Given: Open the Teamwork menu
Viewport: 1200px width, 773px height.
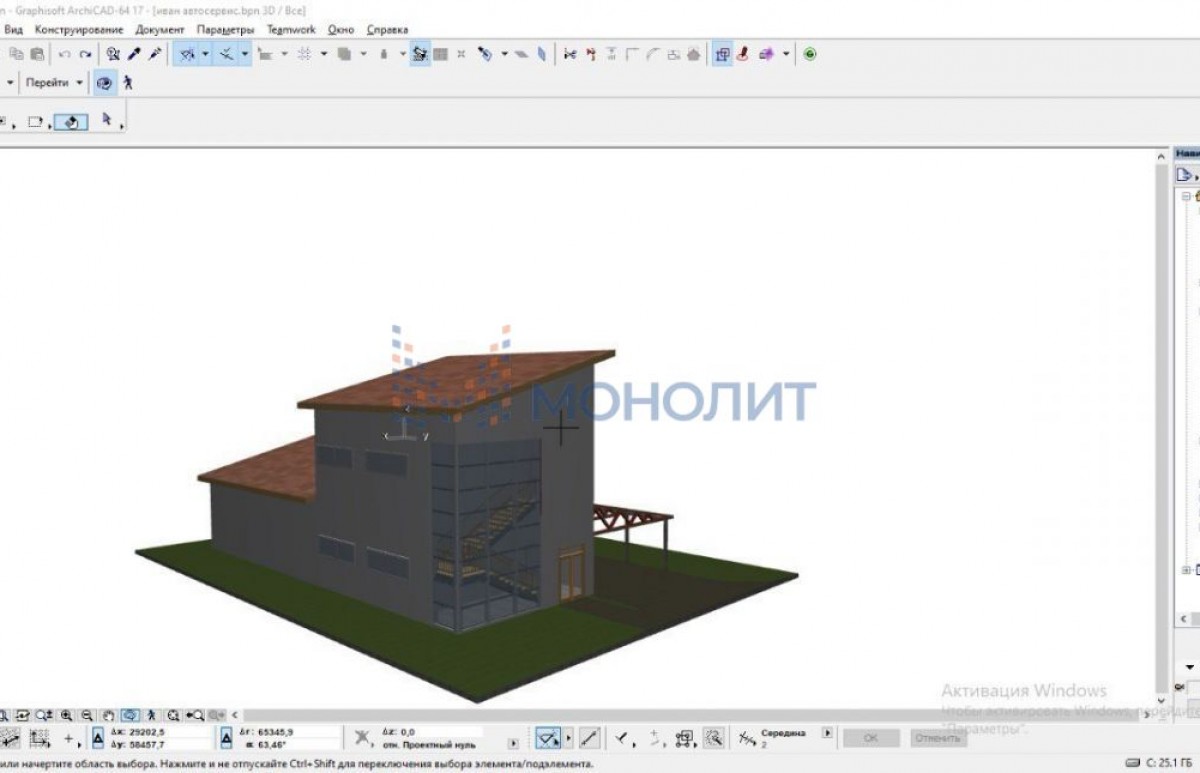Looking at the screenshot, I should 291,30.
